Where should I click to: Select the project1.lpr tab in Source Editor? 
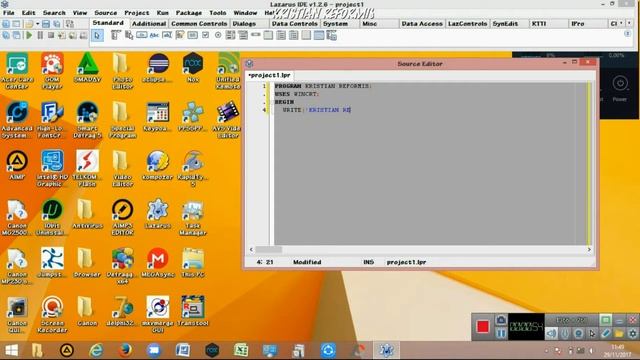tap(269, 76)
